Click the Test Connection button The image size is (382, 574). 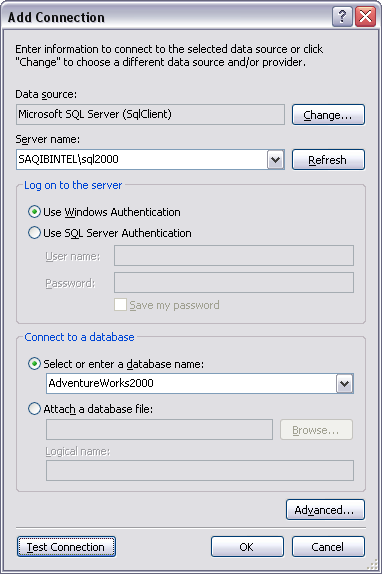pos(66,547)
